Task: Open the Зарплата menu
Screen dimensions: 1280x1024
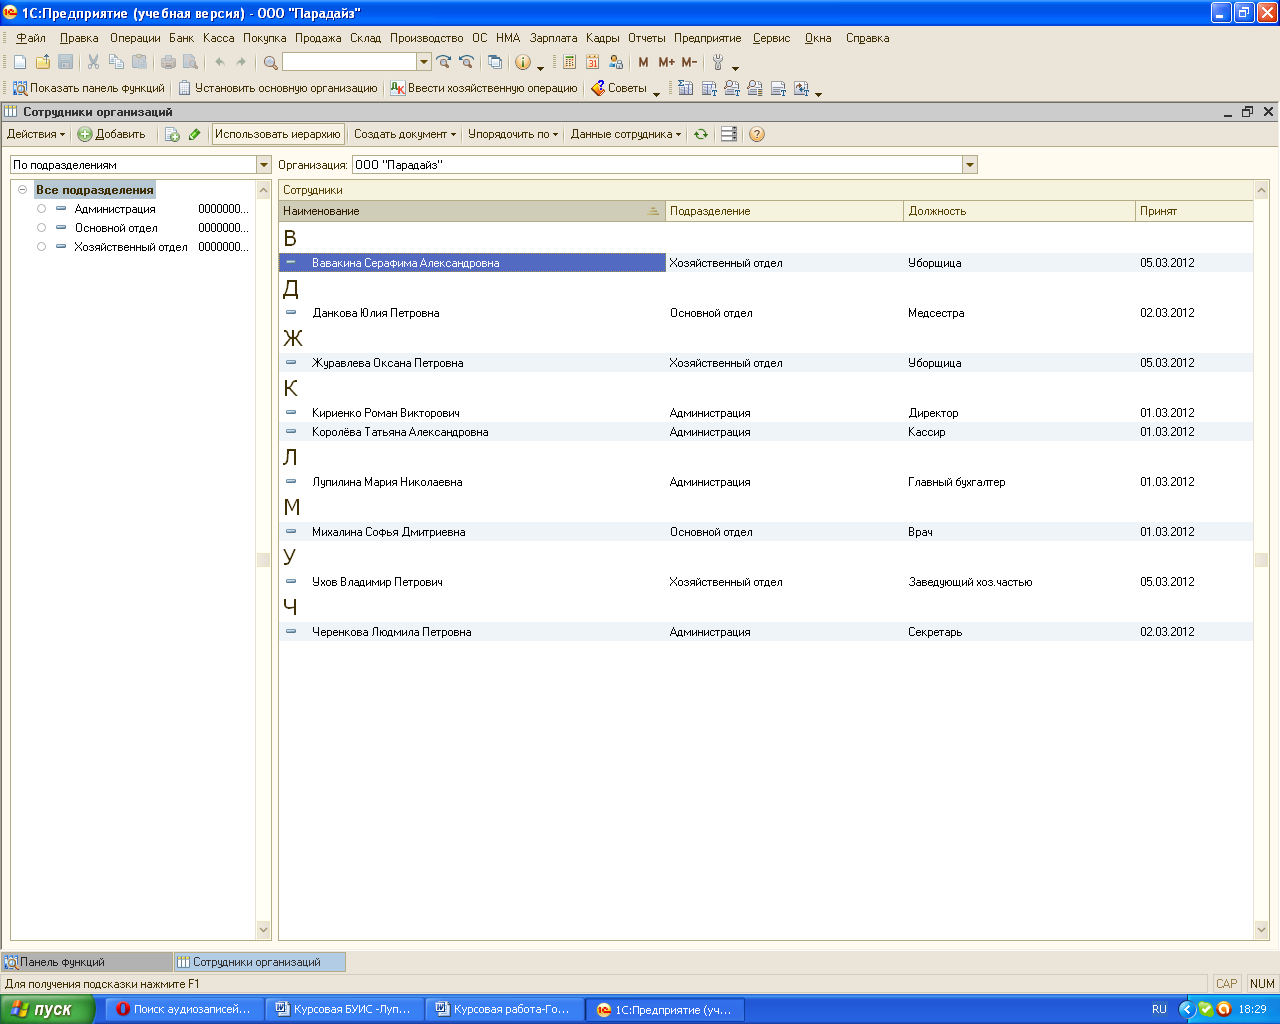Action: [x=553, y=38]
